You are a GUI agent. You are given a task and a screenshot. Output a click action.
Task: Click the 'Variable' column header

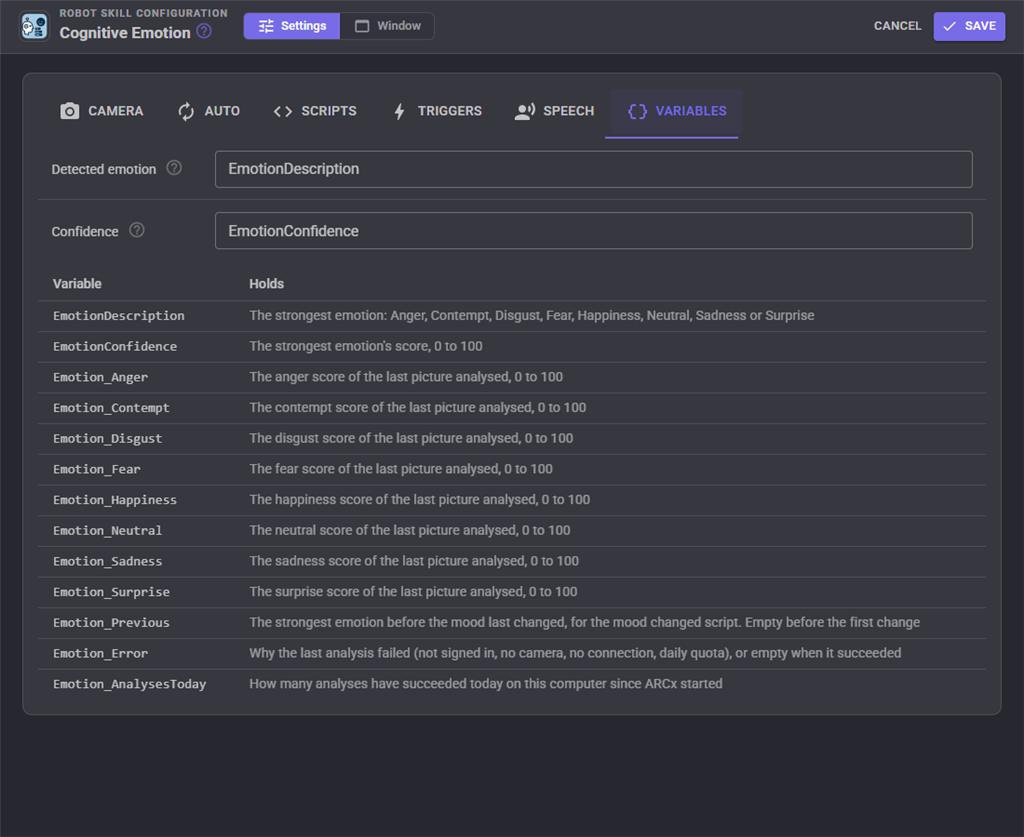77,284
